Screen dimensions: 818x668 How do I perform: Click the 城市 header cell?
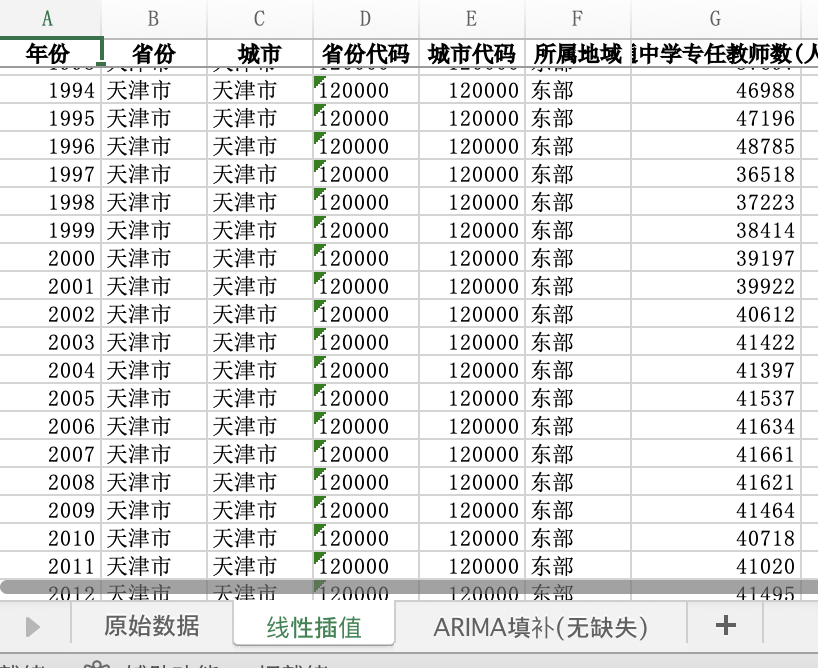(260, 53)
